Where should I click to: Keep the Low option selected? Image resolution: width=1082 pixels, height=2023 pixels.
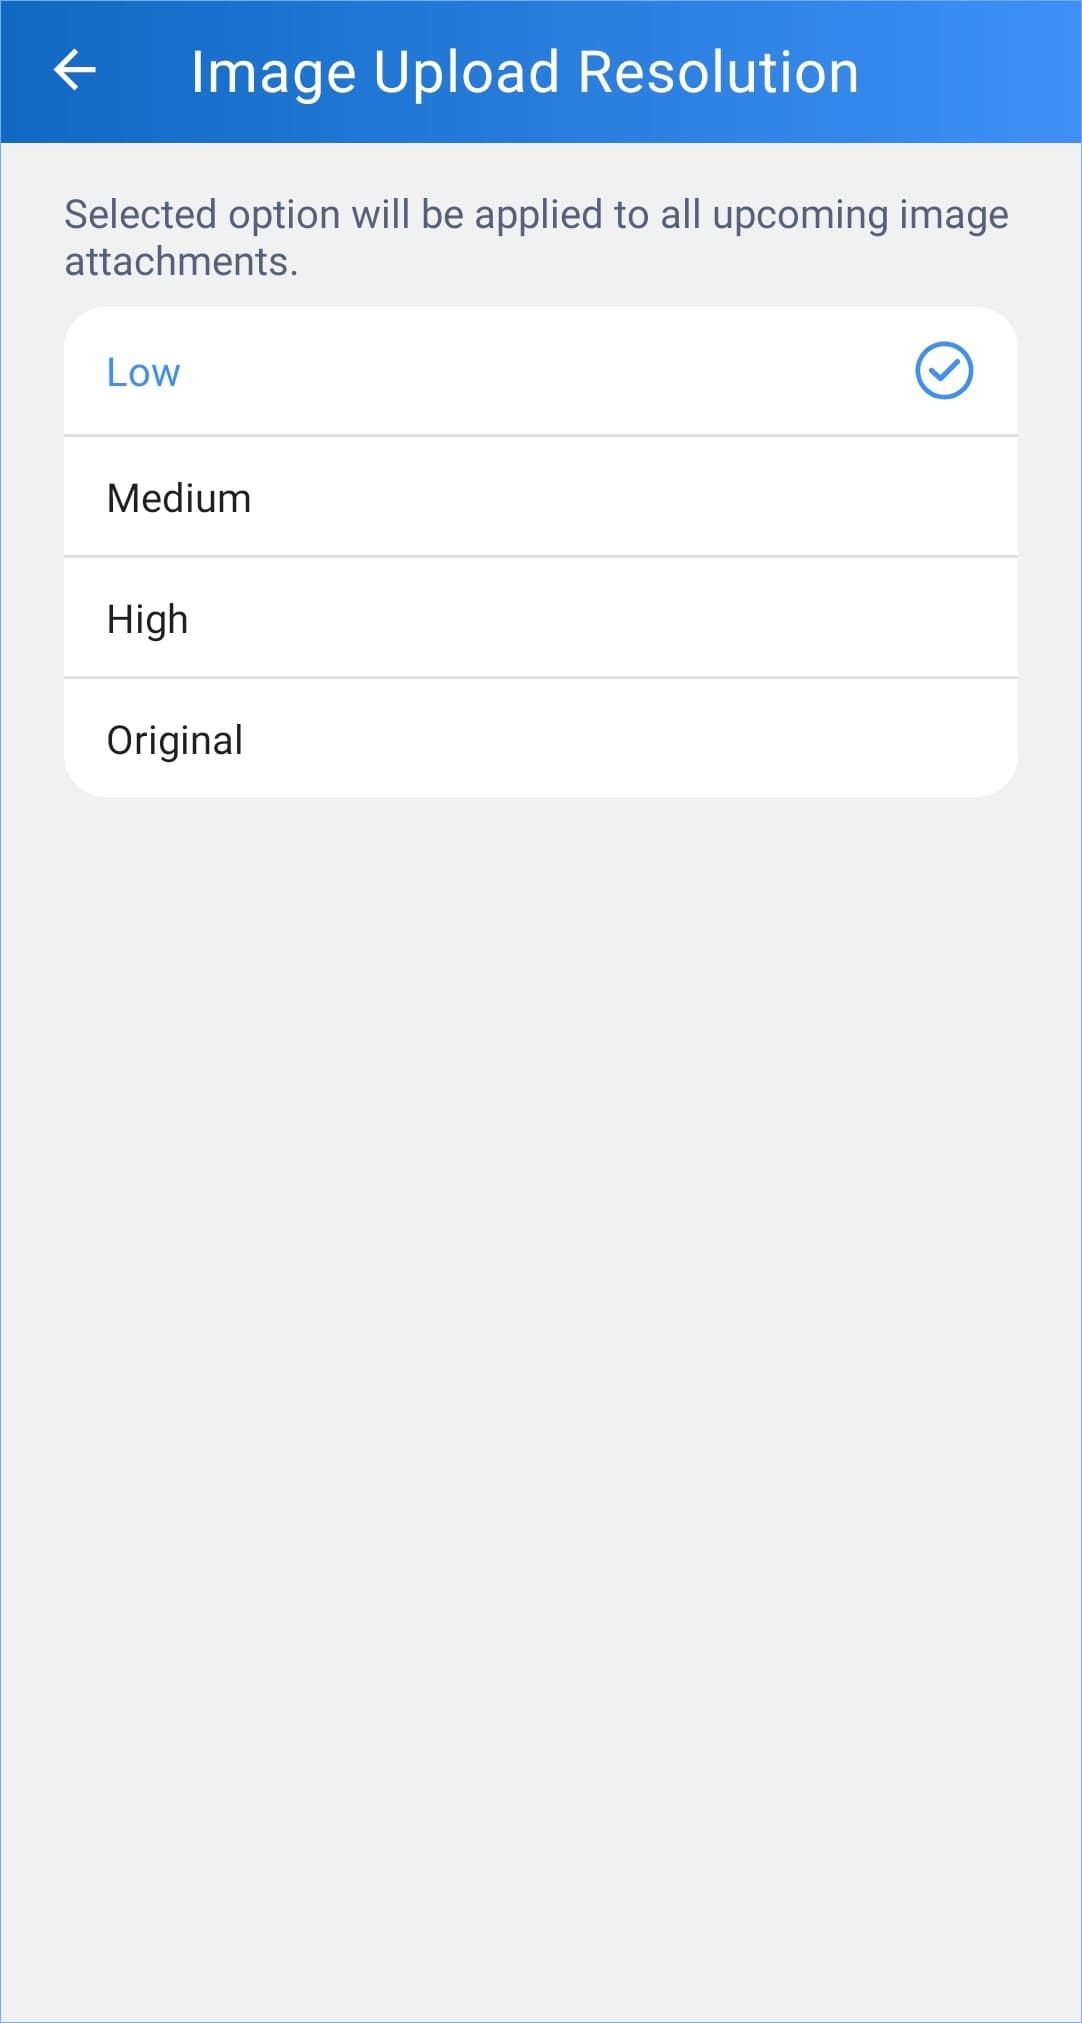(541, 371)
